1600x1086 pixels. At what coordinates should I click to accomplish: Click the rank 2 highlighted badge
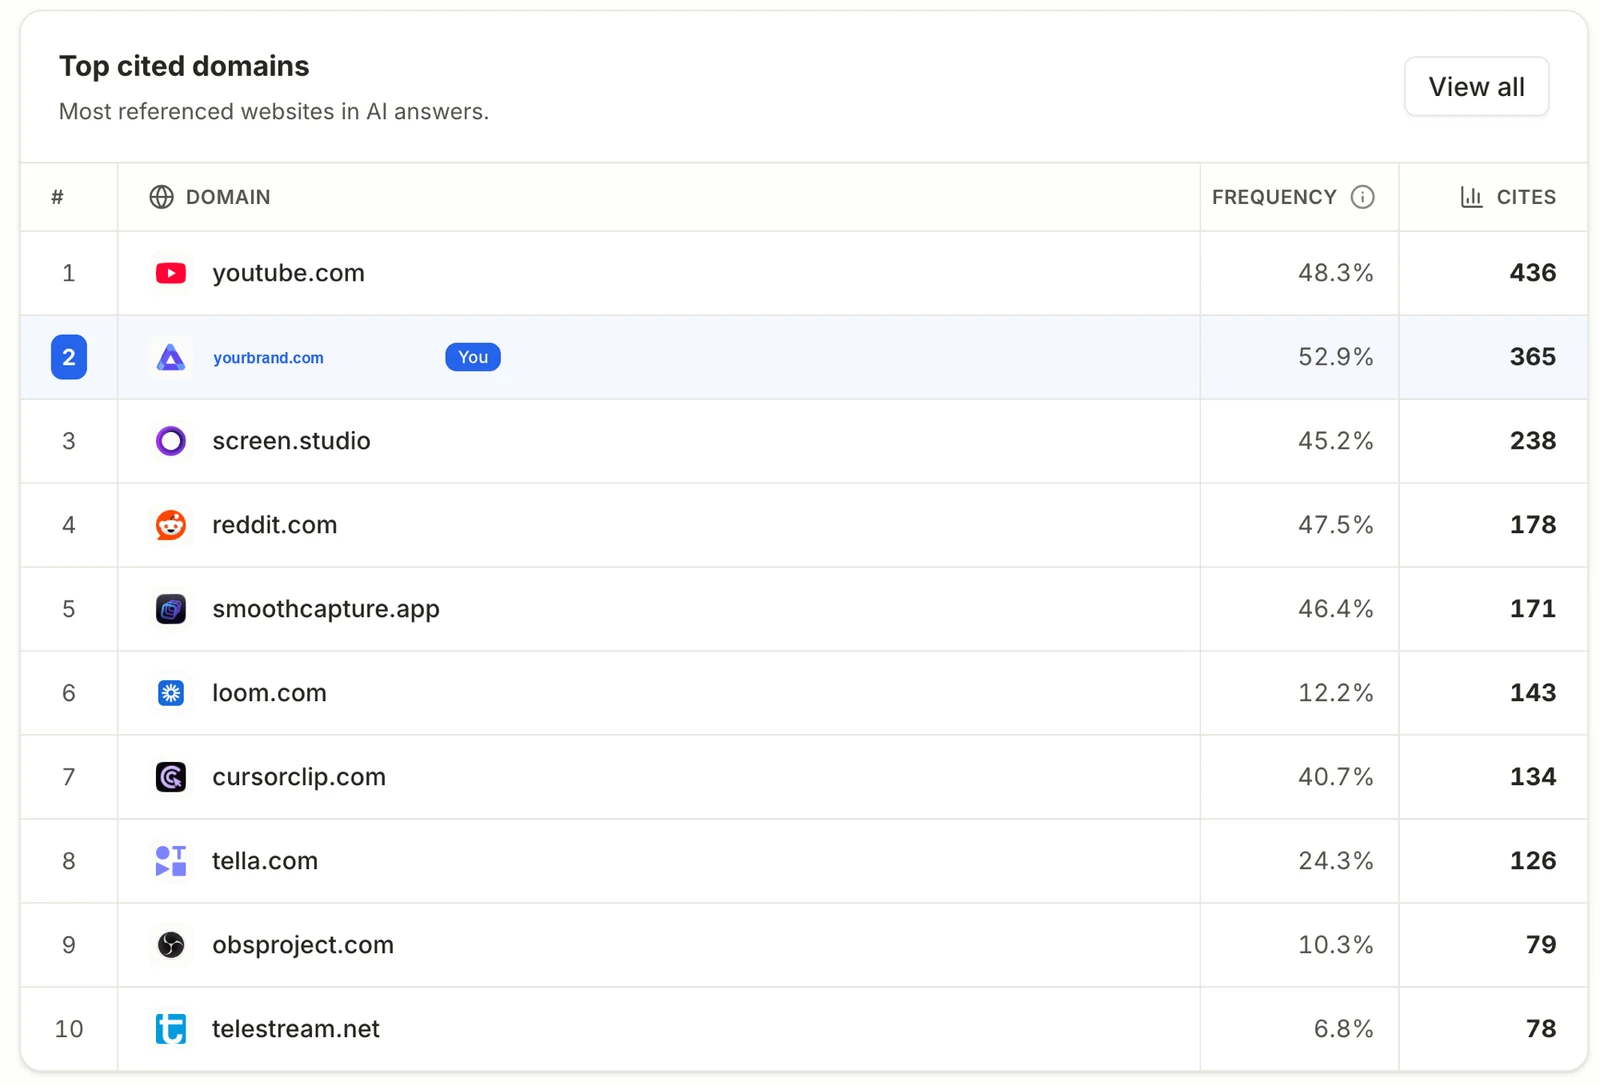tap(69, 357)
